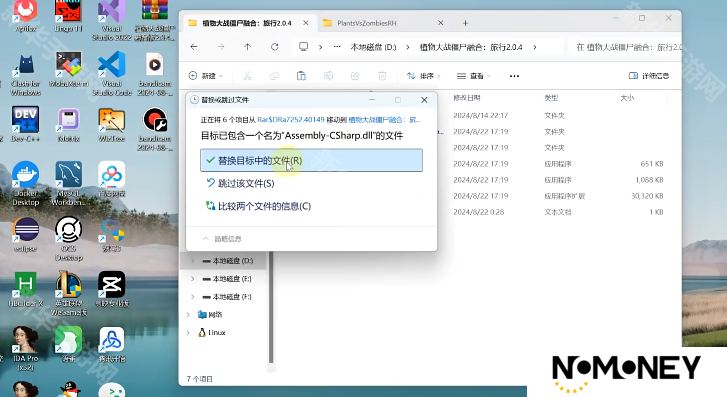Open OBS Desktop shortcut

68,238
